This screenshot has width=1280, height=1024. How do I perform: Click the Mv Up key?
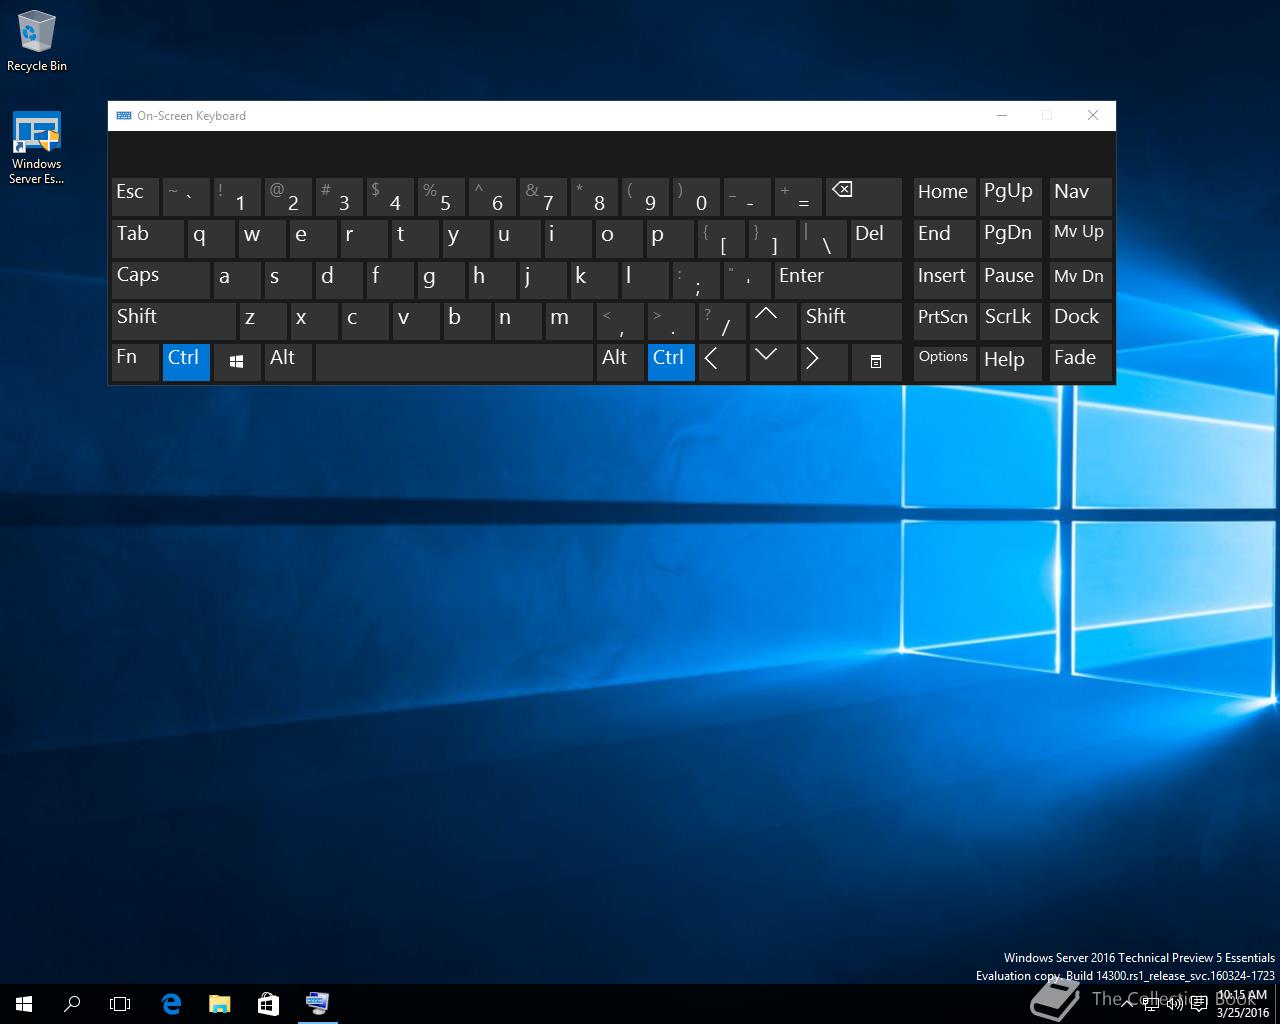(1080, 238)
